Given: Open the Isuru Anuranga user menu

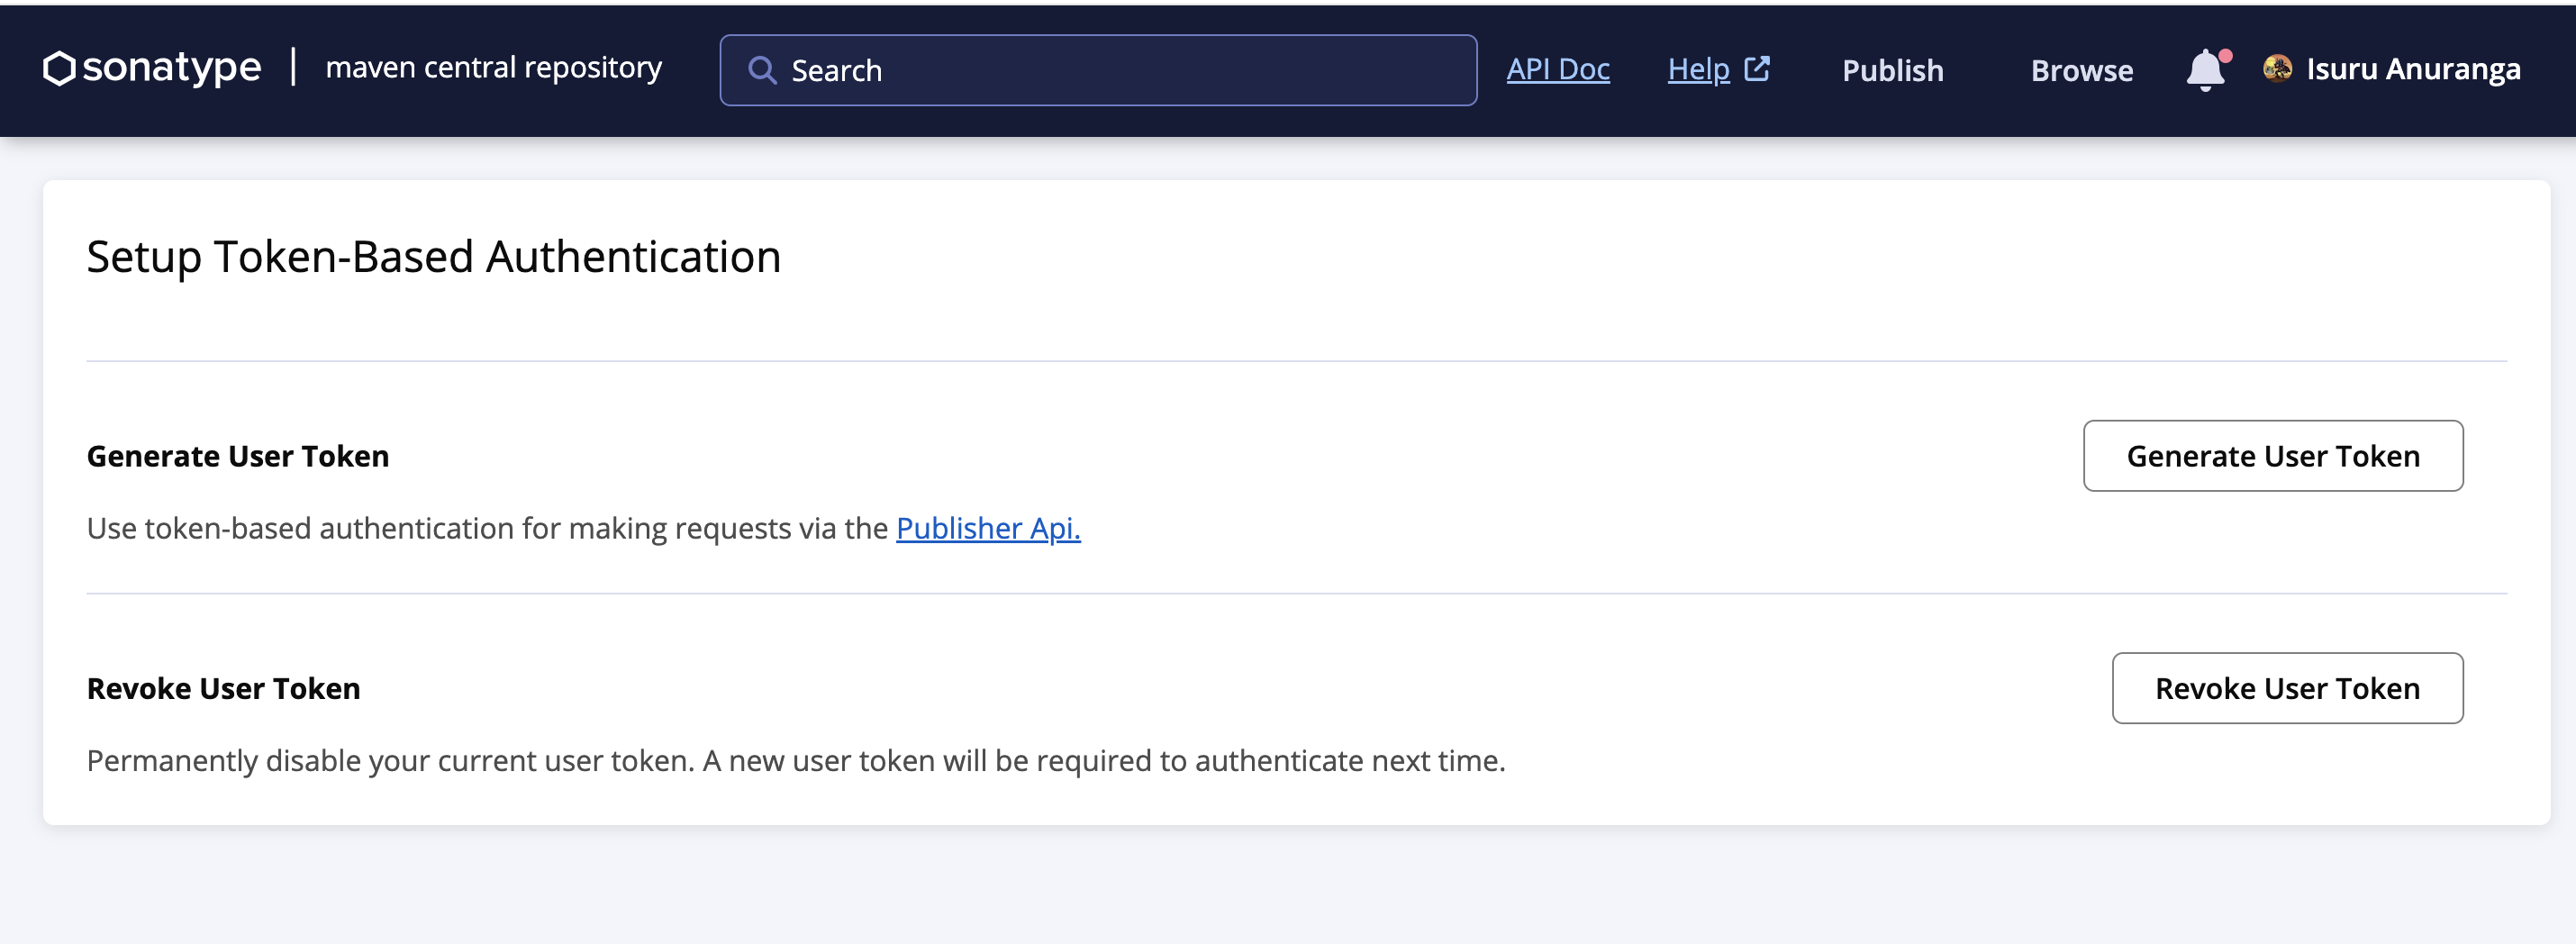Looking at the screenshot, I should tap(2391, 69).
